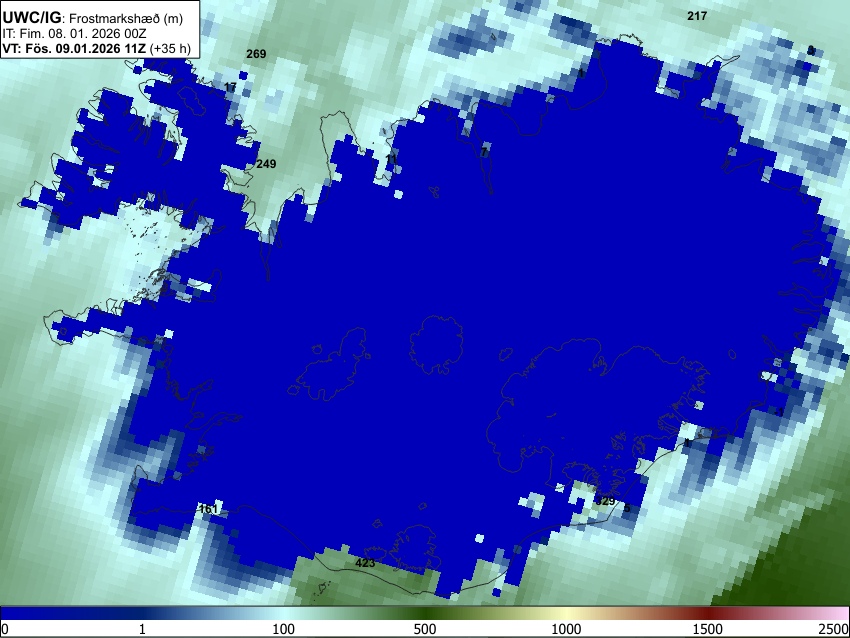This screenshot has width=850, height=638.
Task: Click the 1000 label on the colour scale
Action: [566, 629]
